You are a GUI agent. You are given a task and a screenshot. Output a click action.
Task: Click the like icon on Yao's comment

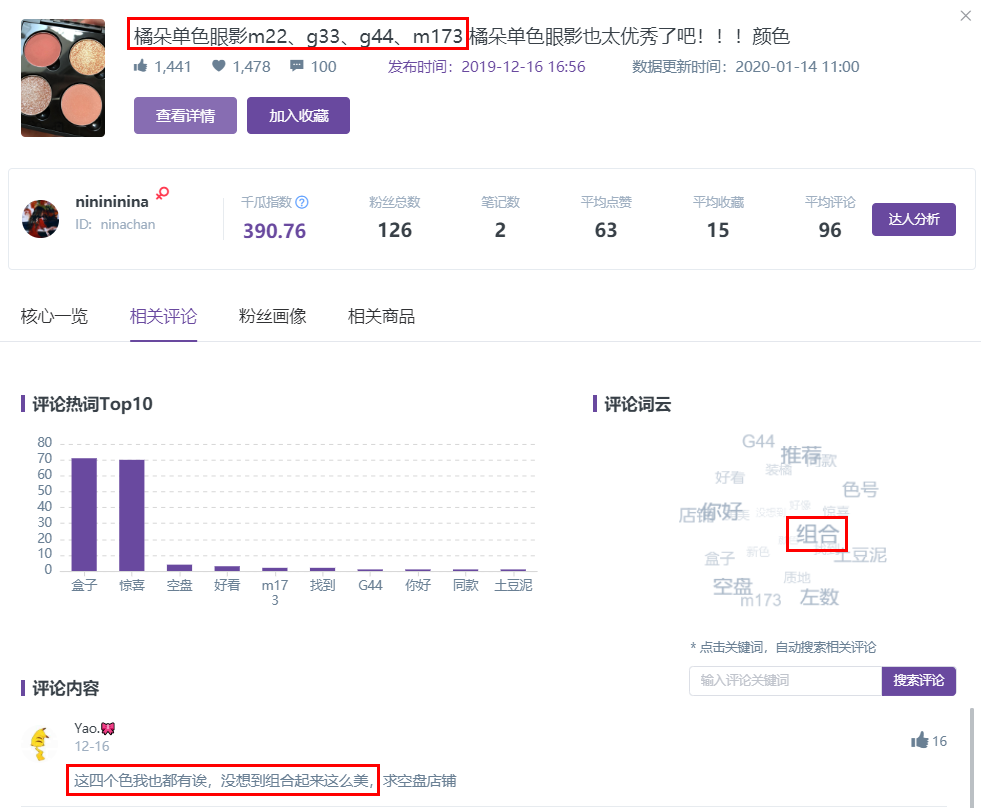point(919,741)
